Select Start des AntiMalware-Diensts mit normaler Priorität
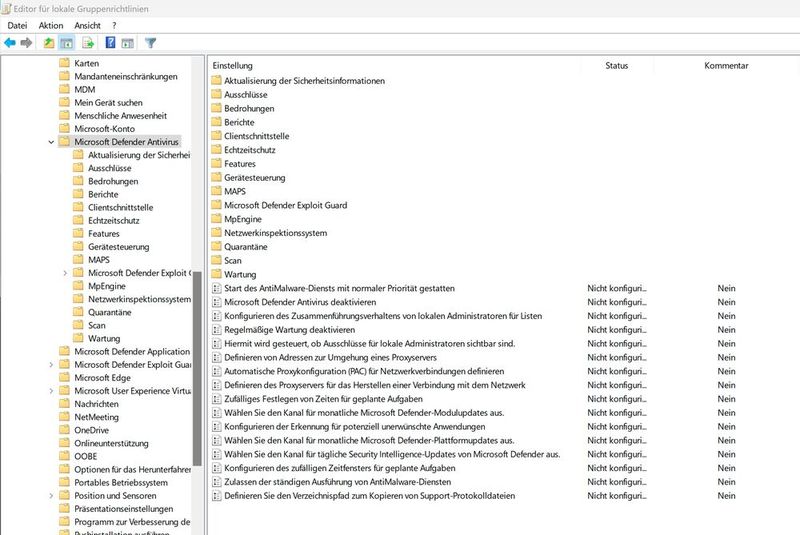This screenshot has height=535, width=800. click(x=339, y=289)
